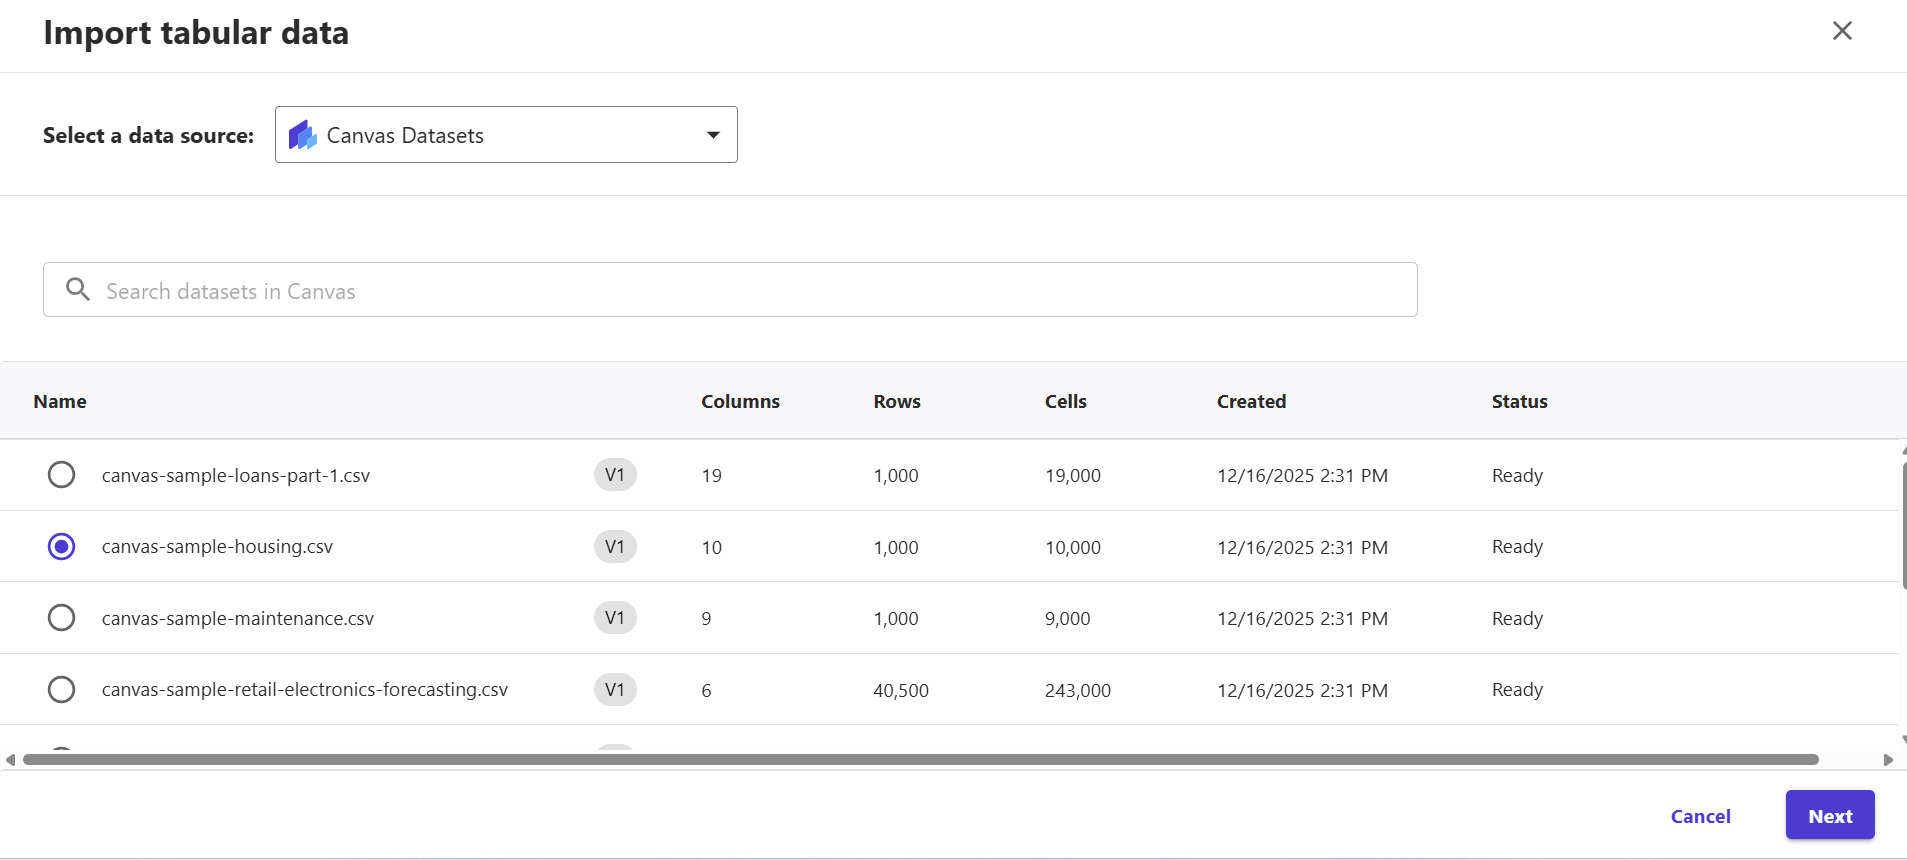
Task: Click canvas-sample-housing.csv file name
Action: click(x=217, y=547)
